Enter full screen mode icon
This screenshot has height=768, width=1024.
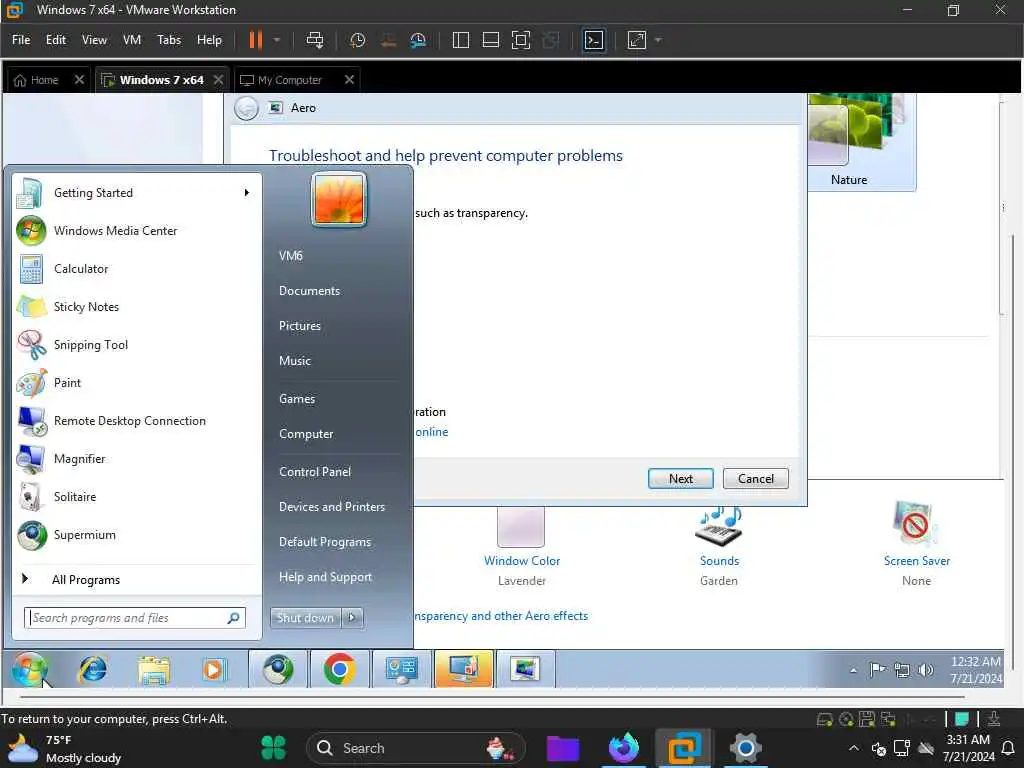(520, 40)
